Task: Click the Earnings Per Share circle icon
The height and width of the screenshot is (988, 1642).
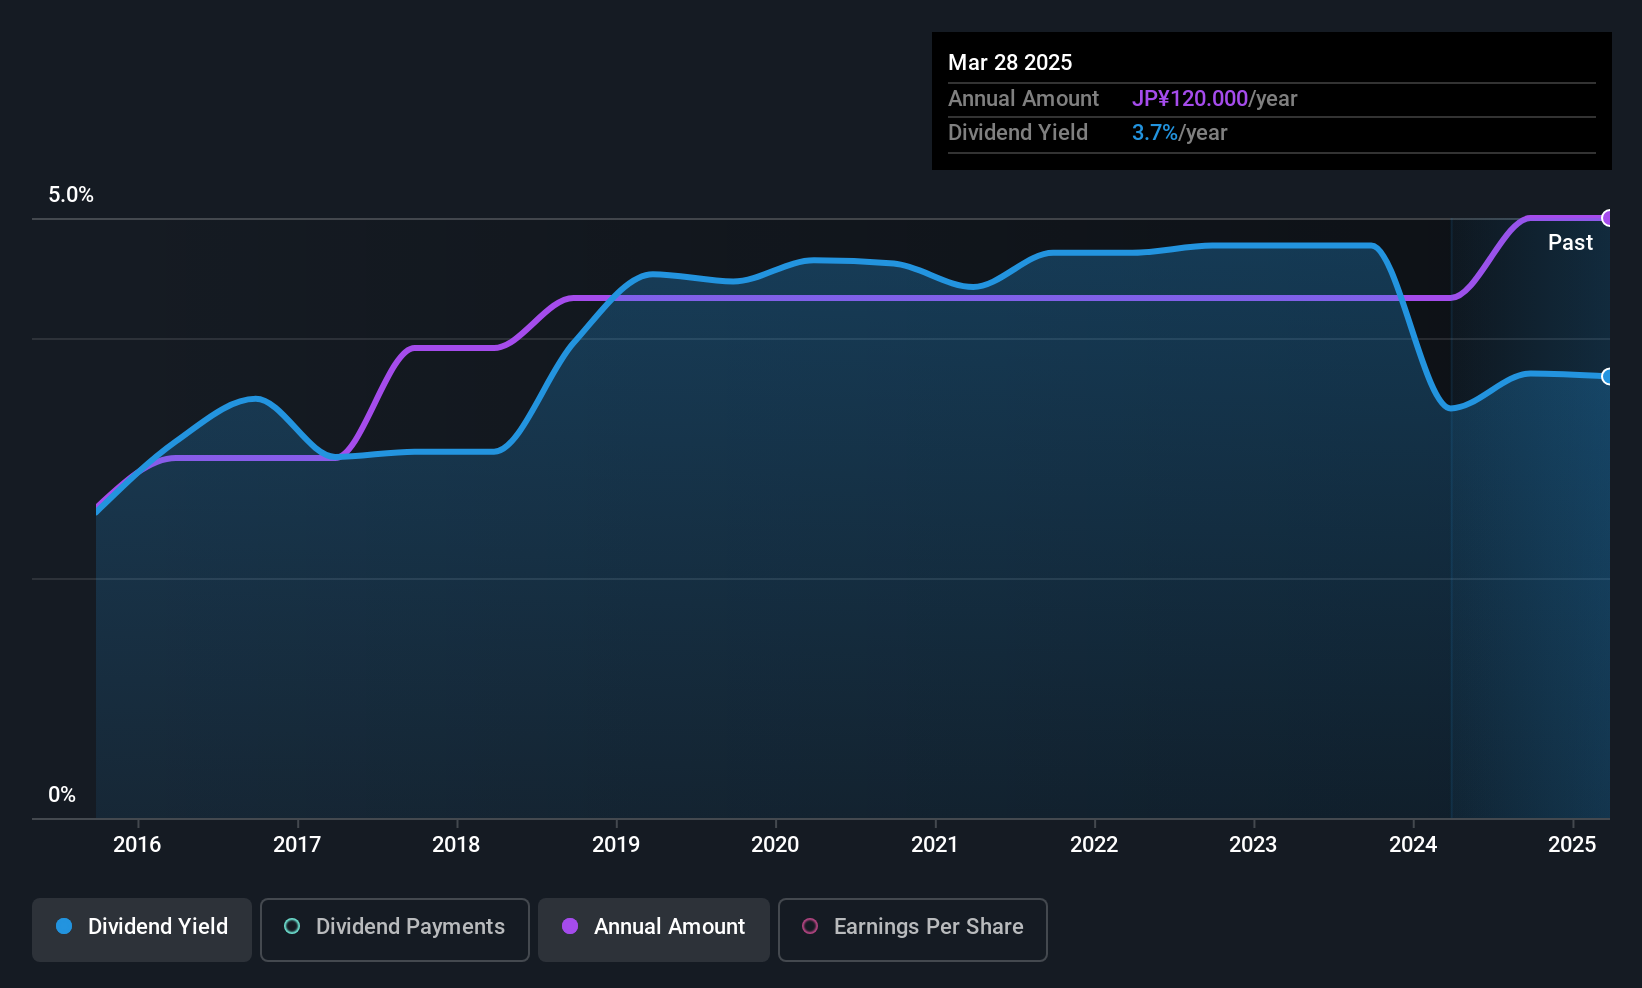Action: point(810,927)
